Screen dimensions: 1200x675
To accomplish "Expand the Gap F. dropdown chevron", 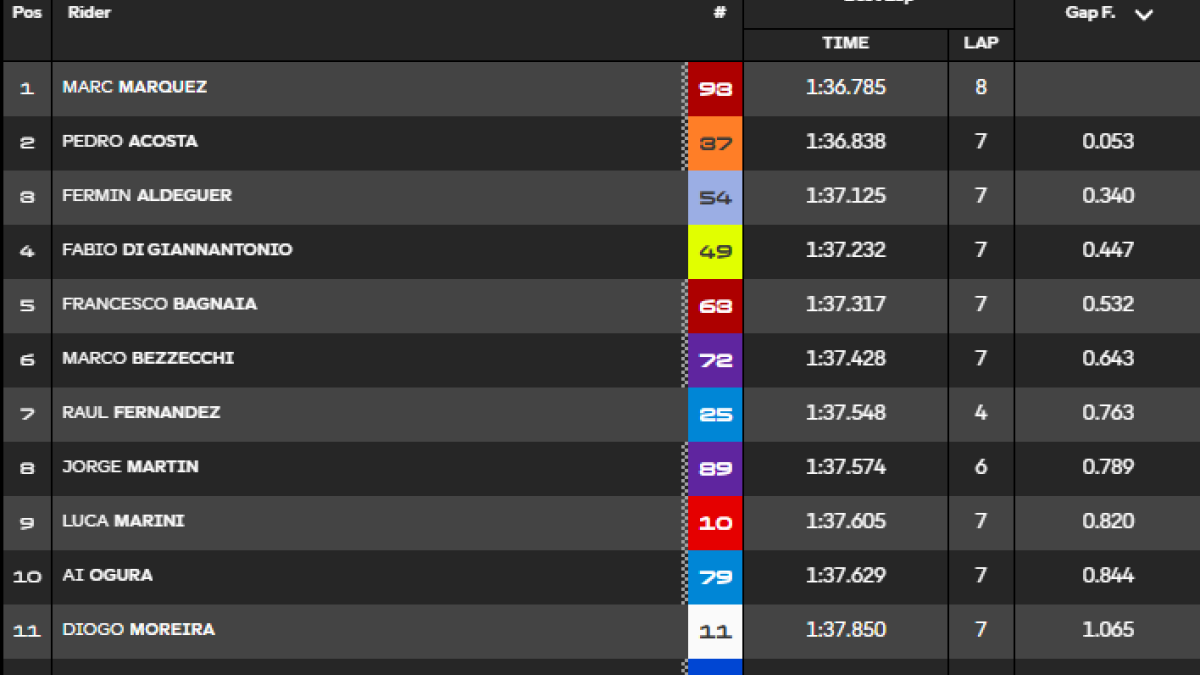I will tap(1144, 15).
